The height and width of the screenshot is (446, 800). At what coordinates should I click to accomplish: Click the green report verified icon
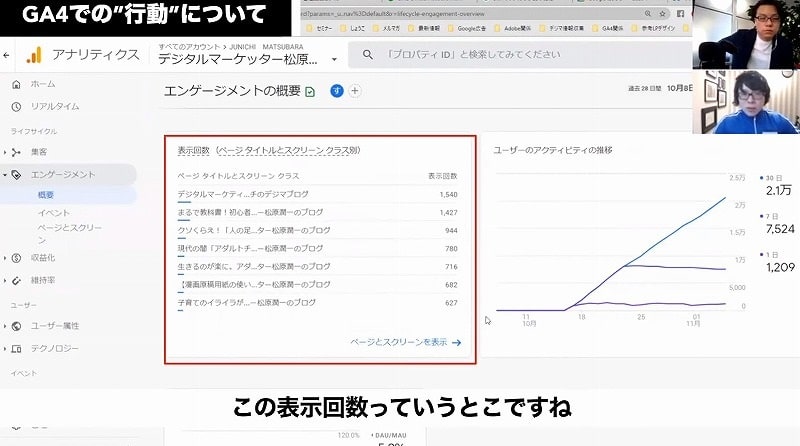[x=310, y=92]
